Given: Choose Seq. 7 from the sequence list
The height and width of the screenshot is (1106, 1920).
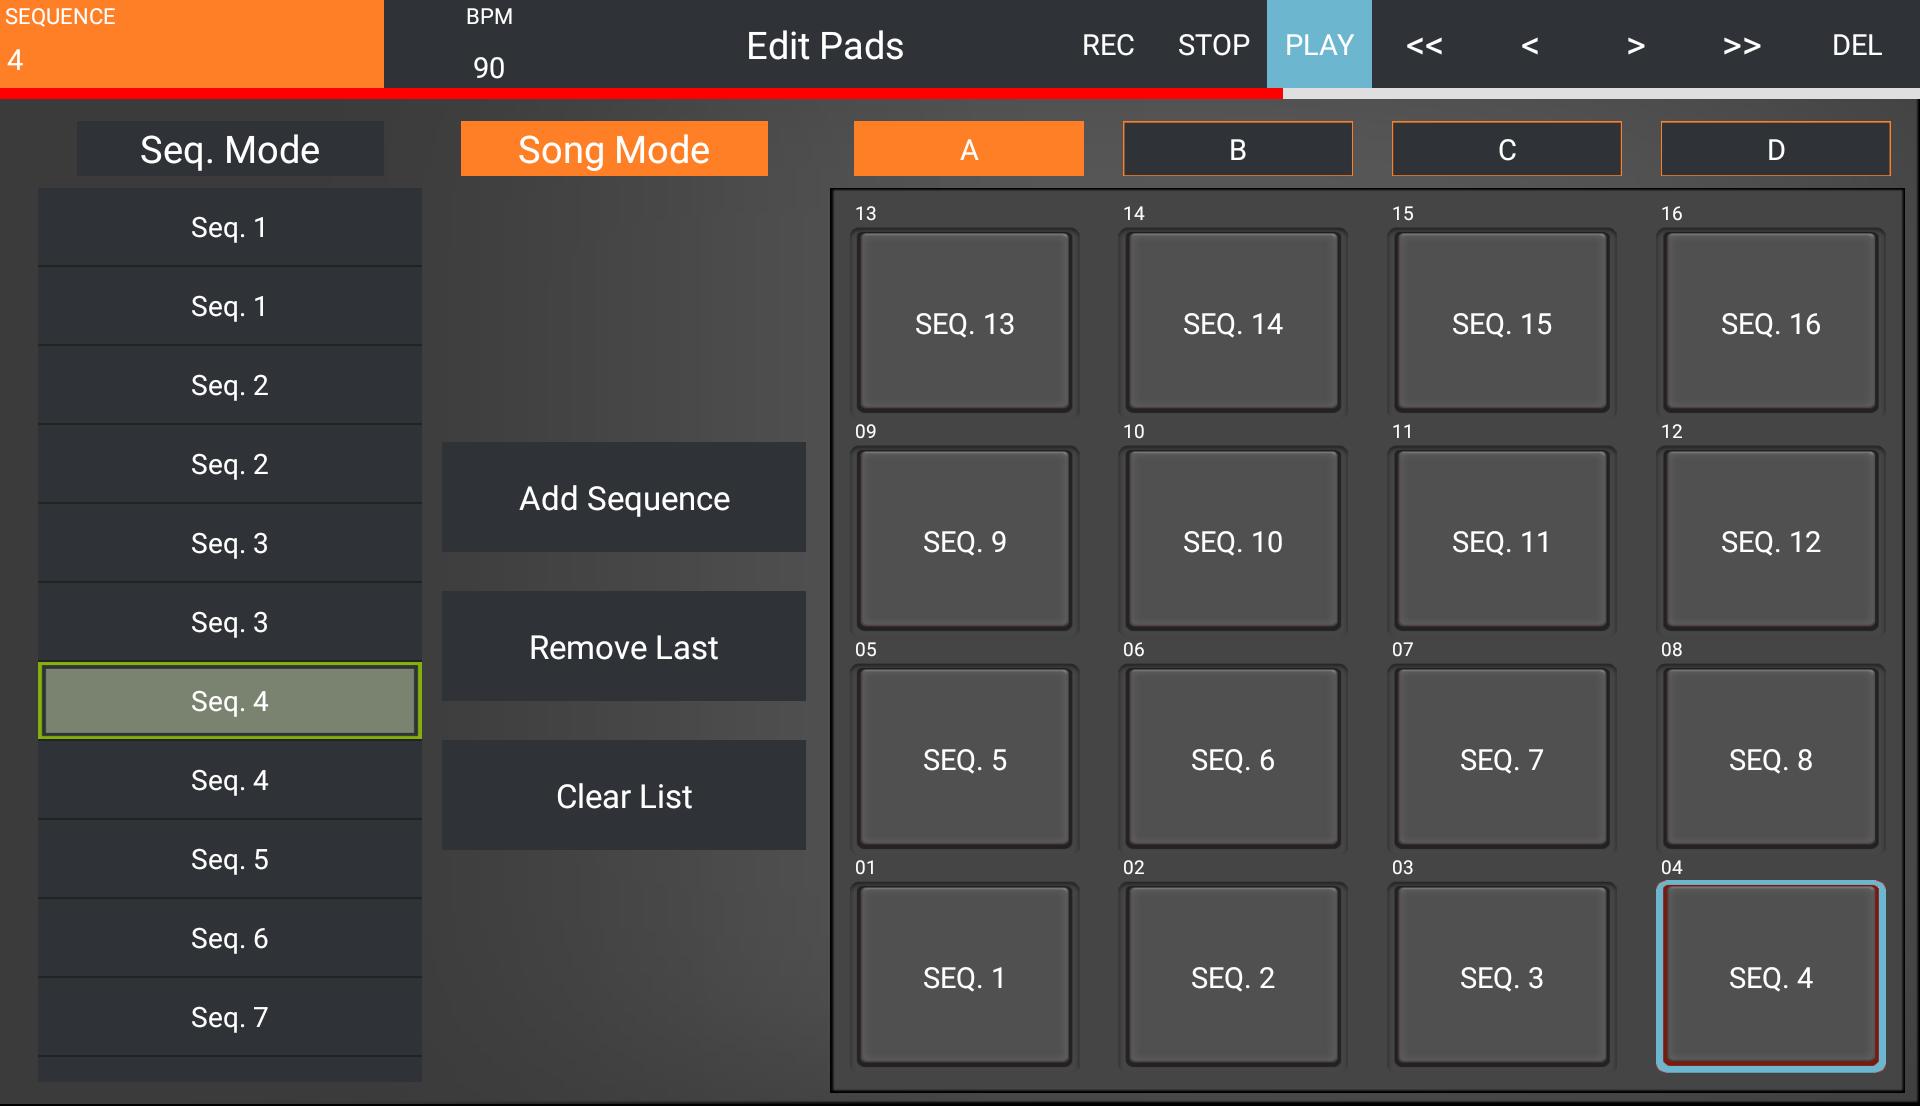Looking at the screenshot, I should click(x=229, y=1017).
